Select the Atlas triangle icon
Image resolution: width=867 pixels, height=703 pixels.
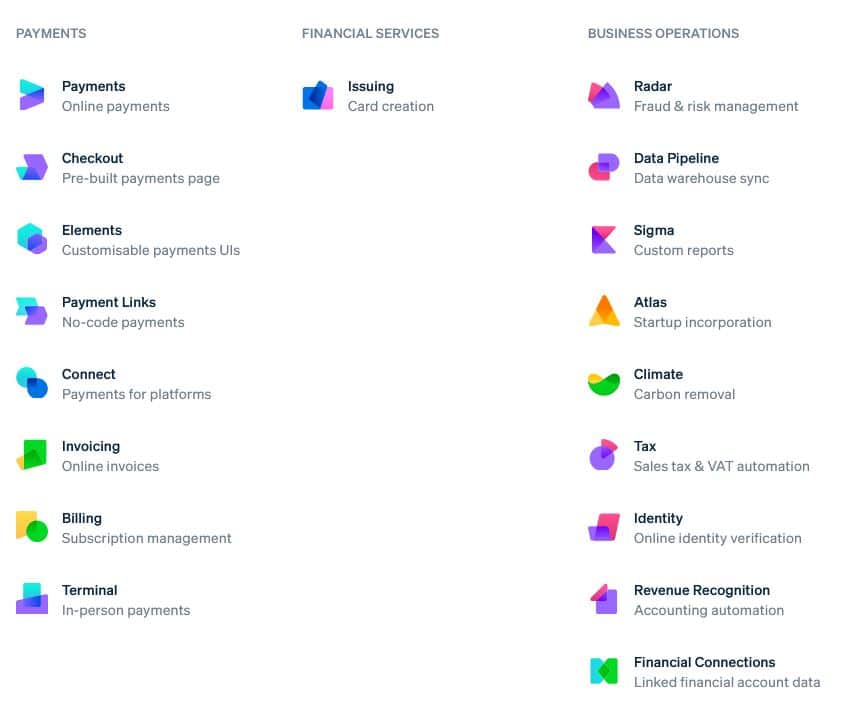[x=603, y=311]
